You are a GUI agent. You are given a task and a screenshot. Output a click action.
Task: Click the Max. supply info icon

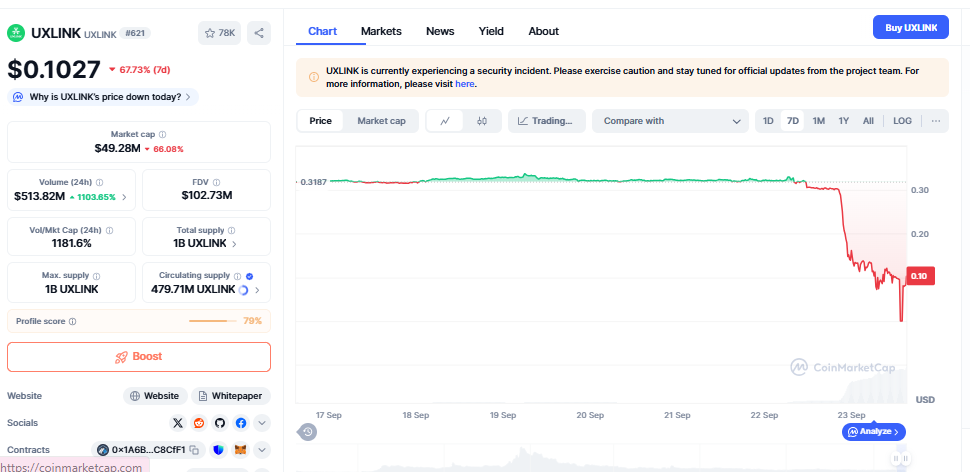(97, 276)
